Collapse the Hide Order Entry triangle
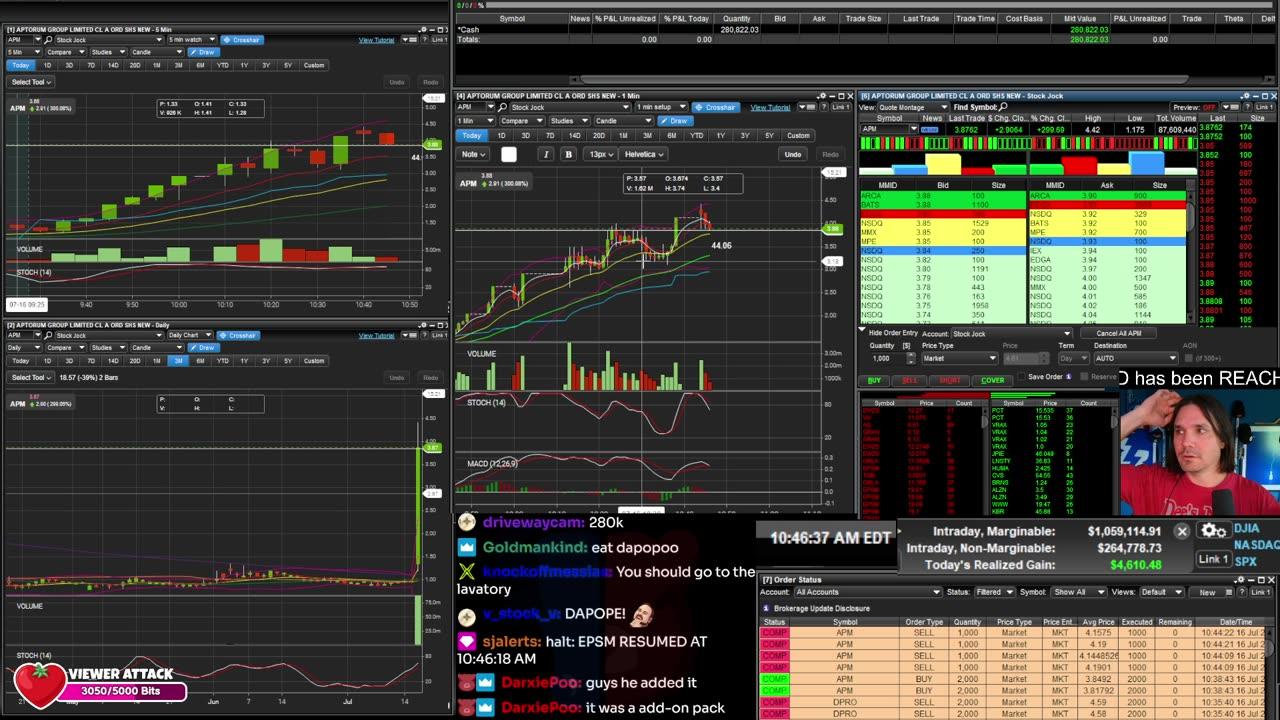The image size is (1280, 720). 862,329
